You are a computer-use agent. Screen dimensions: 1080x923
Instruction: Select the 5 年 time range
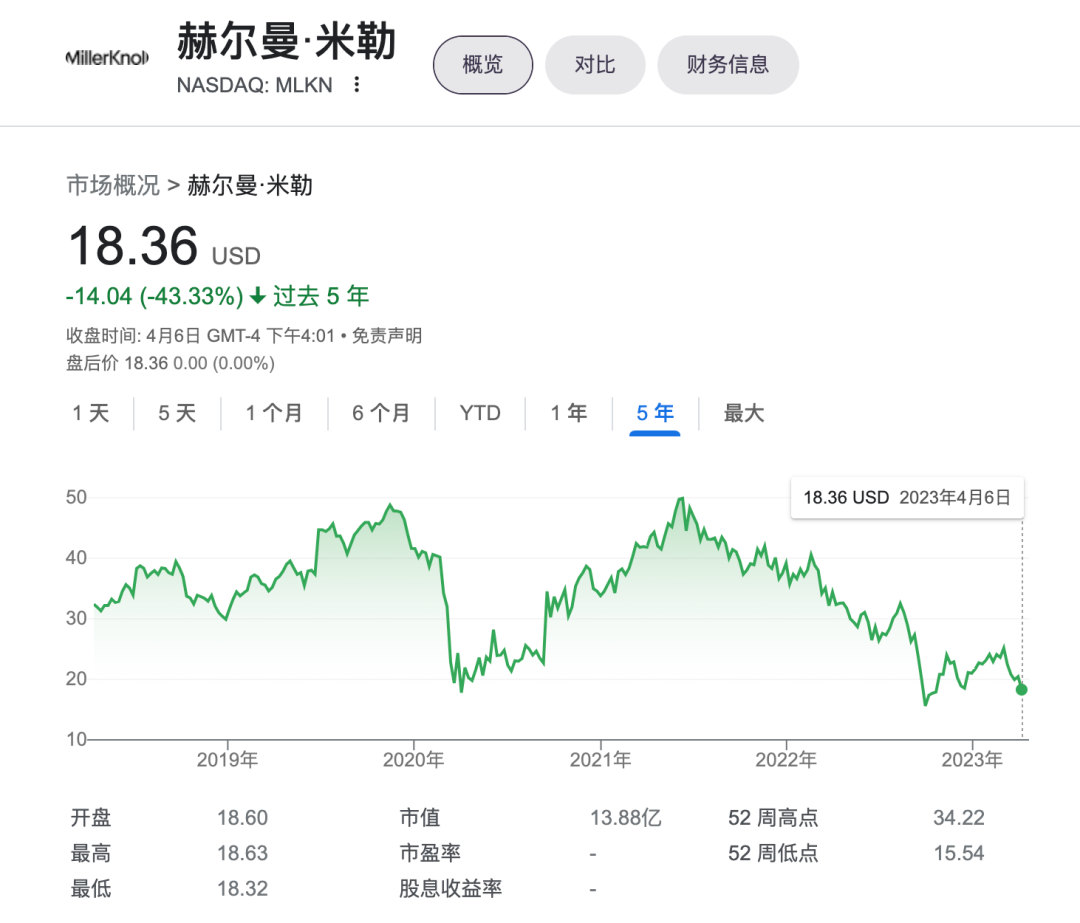pyautogui.click(x=655, y=413)
